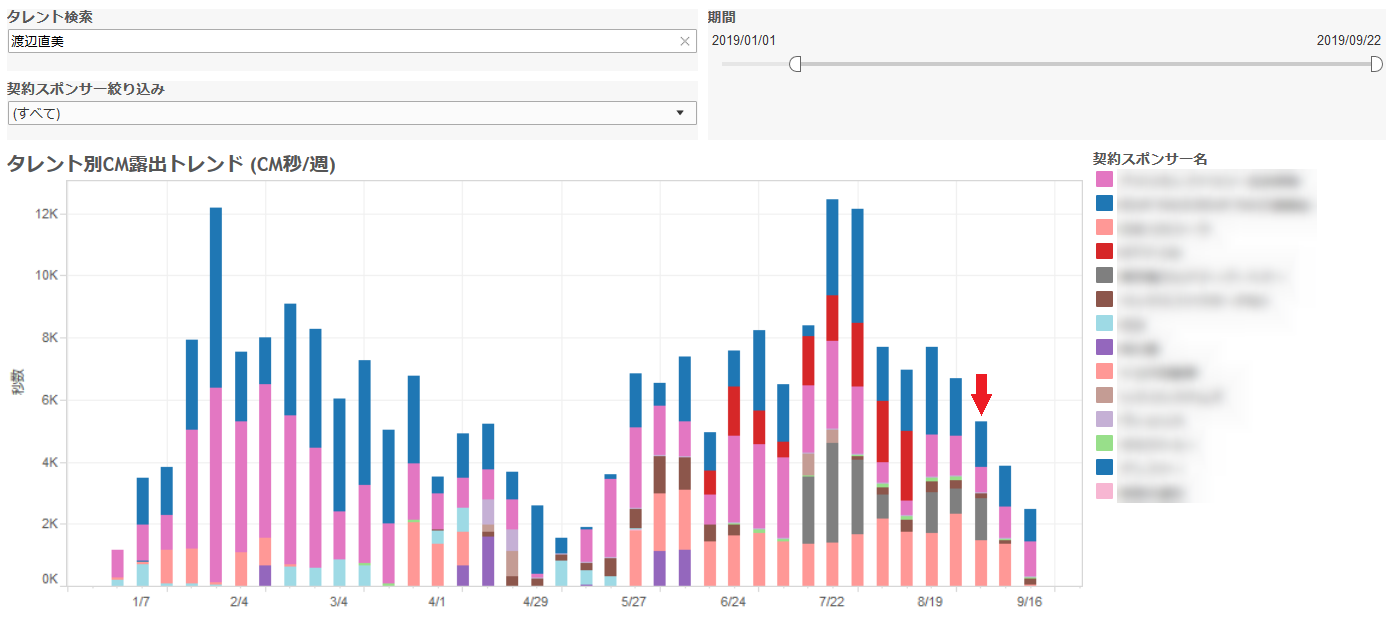Click the right handle of the 期間 slider
The height and width of the screenshot is (623, 1397).
tap(1376, 64)
